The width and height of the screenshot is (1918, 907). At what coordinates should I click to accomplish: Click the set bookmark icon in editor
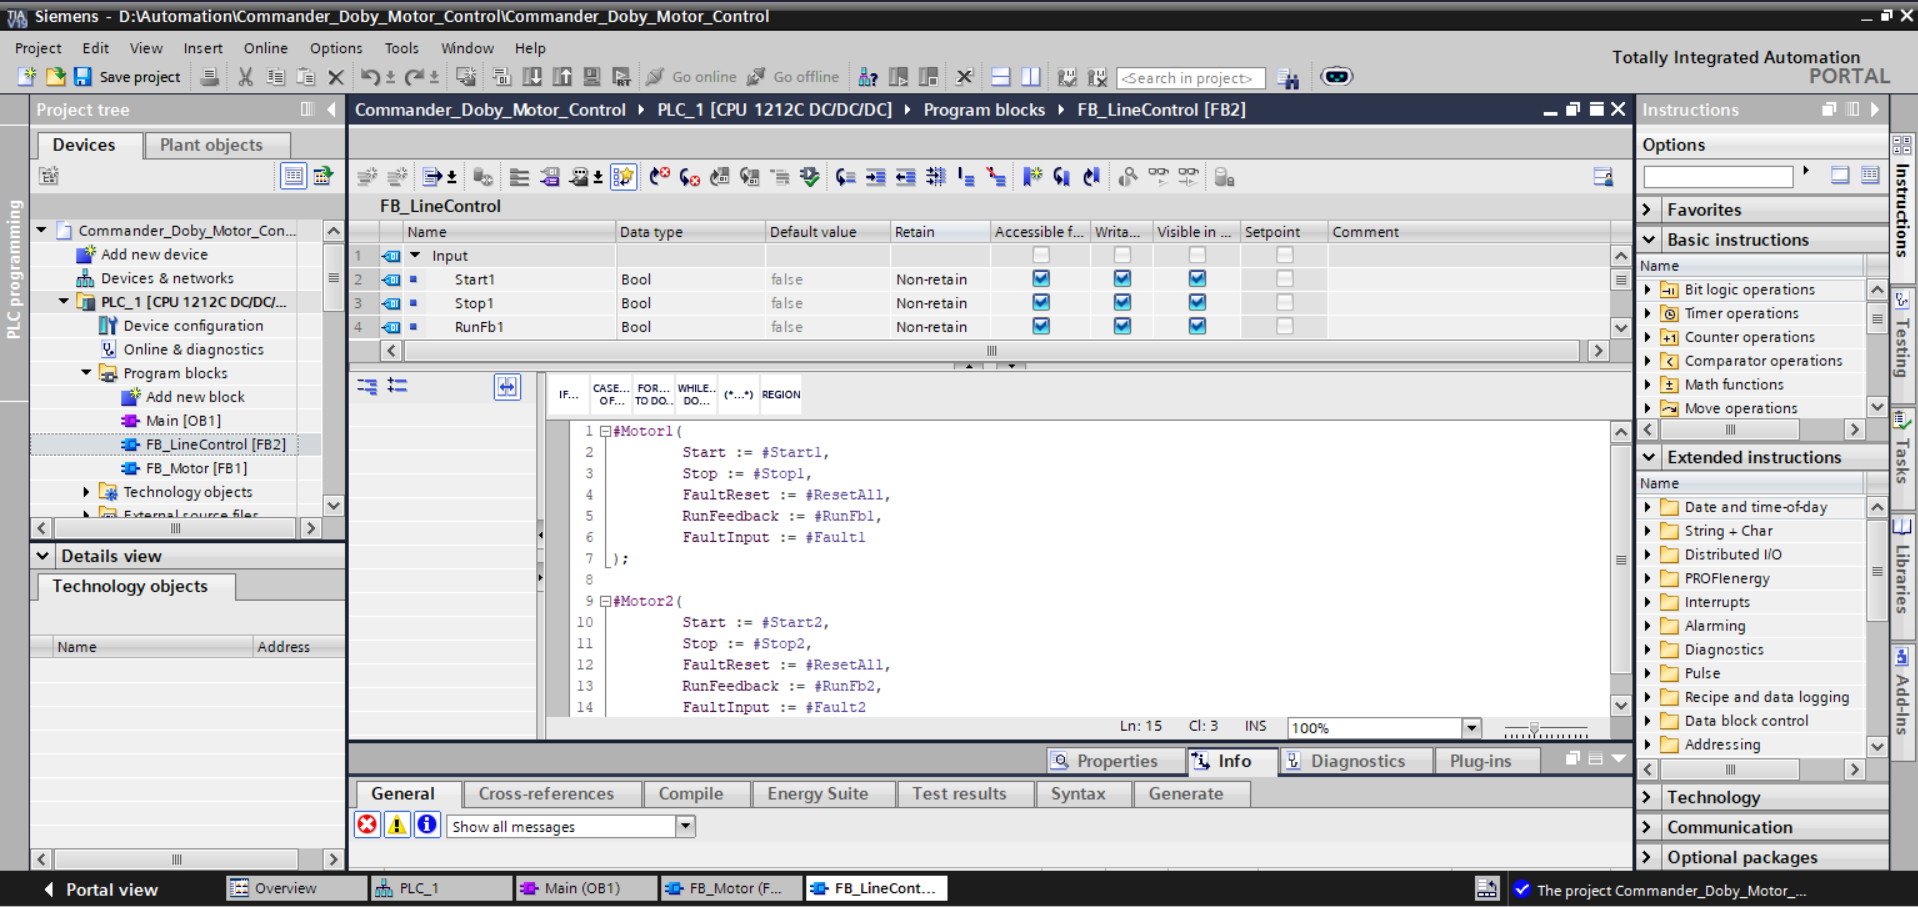point(1032,177)
